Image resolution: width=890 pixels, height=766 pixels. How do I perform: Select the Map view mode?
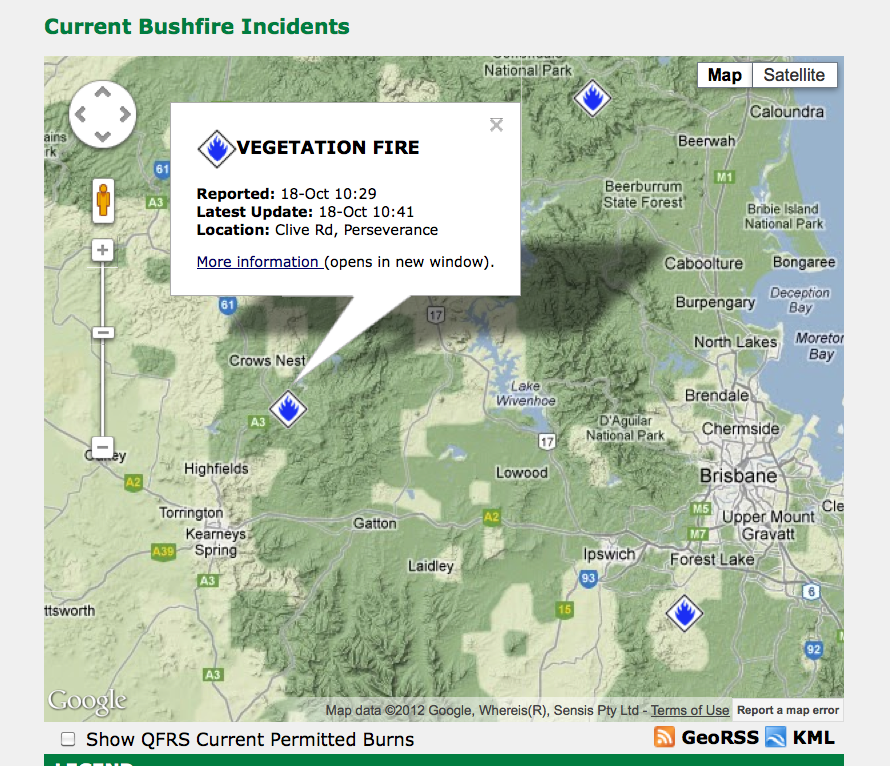pyautogui.click(x=723, y=74)
